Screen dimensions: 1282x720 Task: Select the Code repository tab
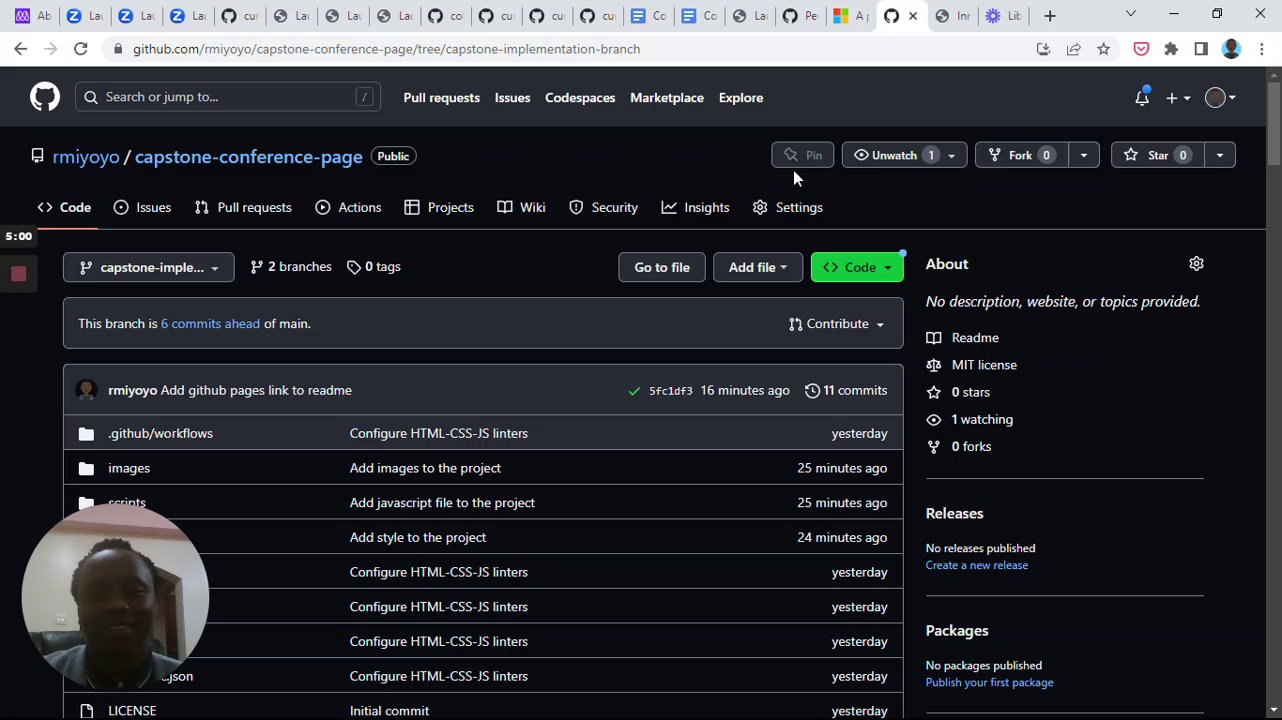(x=65, y=207)
